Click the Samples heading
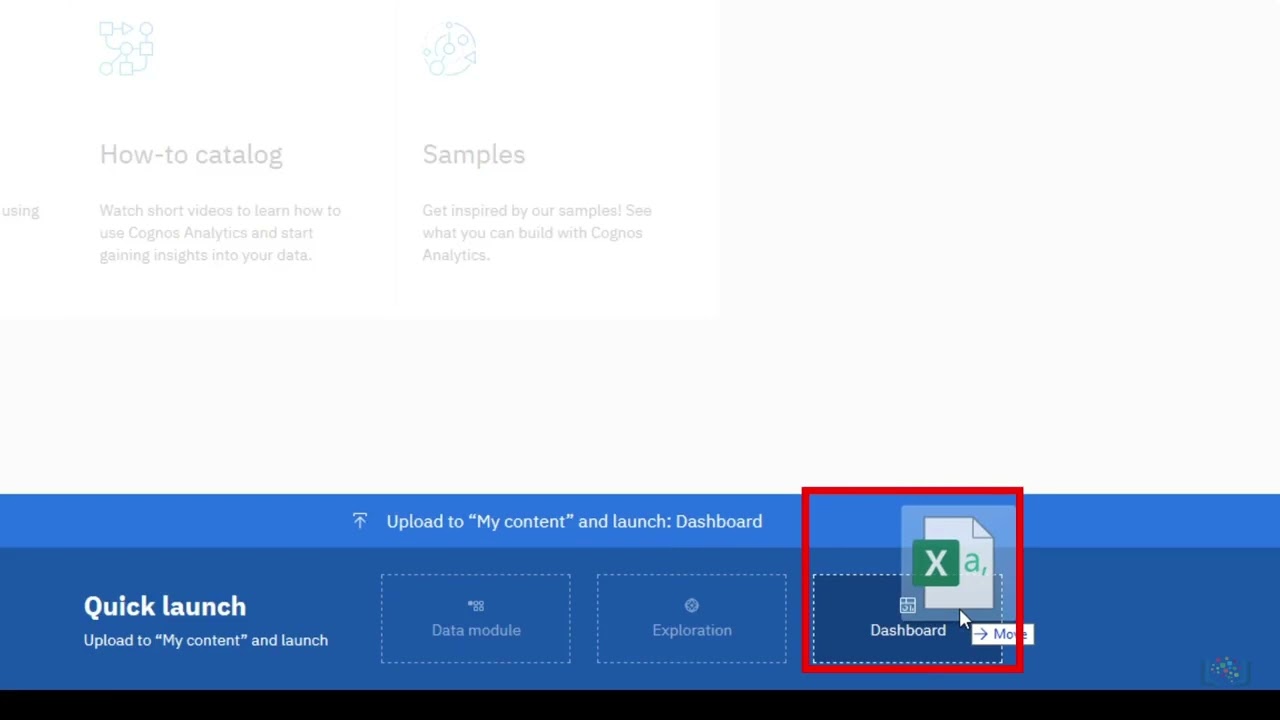This screenshot has height=720, width=1280. click(x=473, y=154)
